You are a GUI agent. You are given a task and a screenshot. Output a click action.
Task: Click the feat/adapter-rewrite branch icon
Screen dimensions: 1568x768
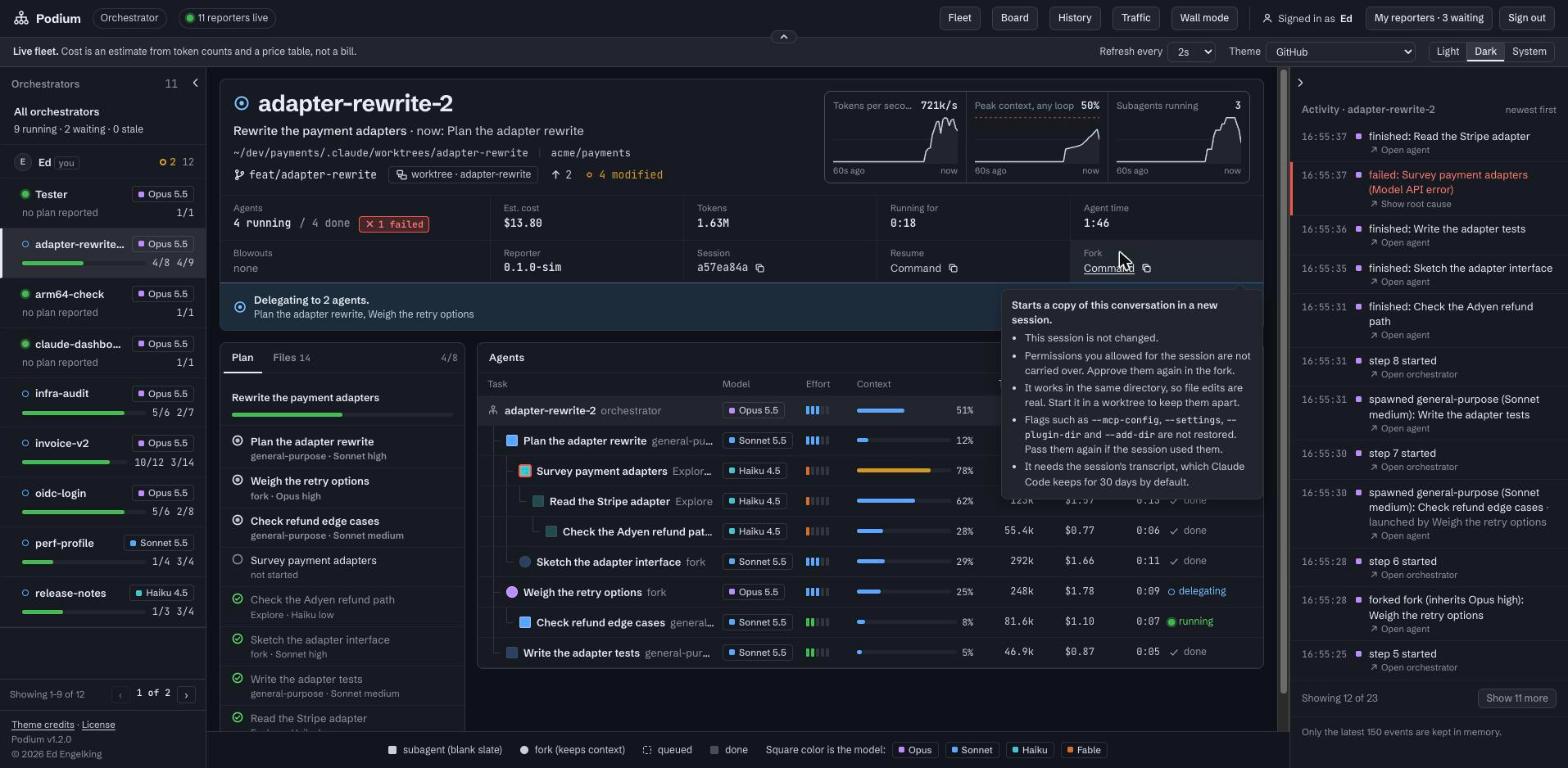click(239, 175)
